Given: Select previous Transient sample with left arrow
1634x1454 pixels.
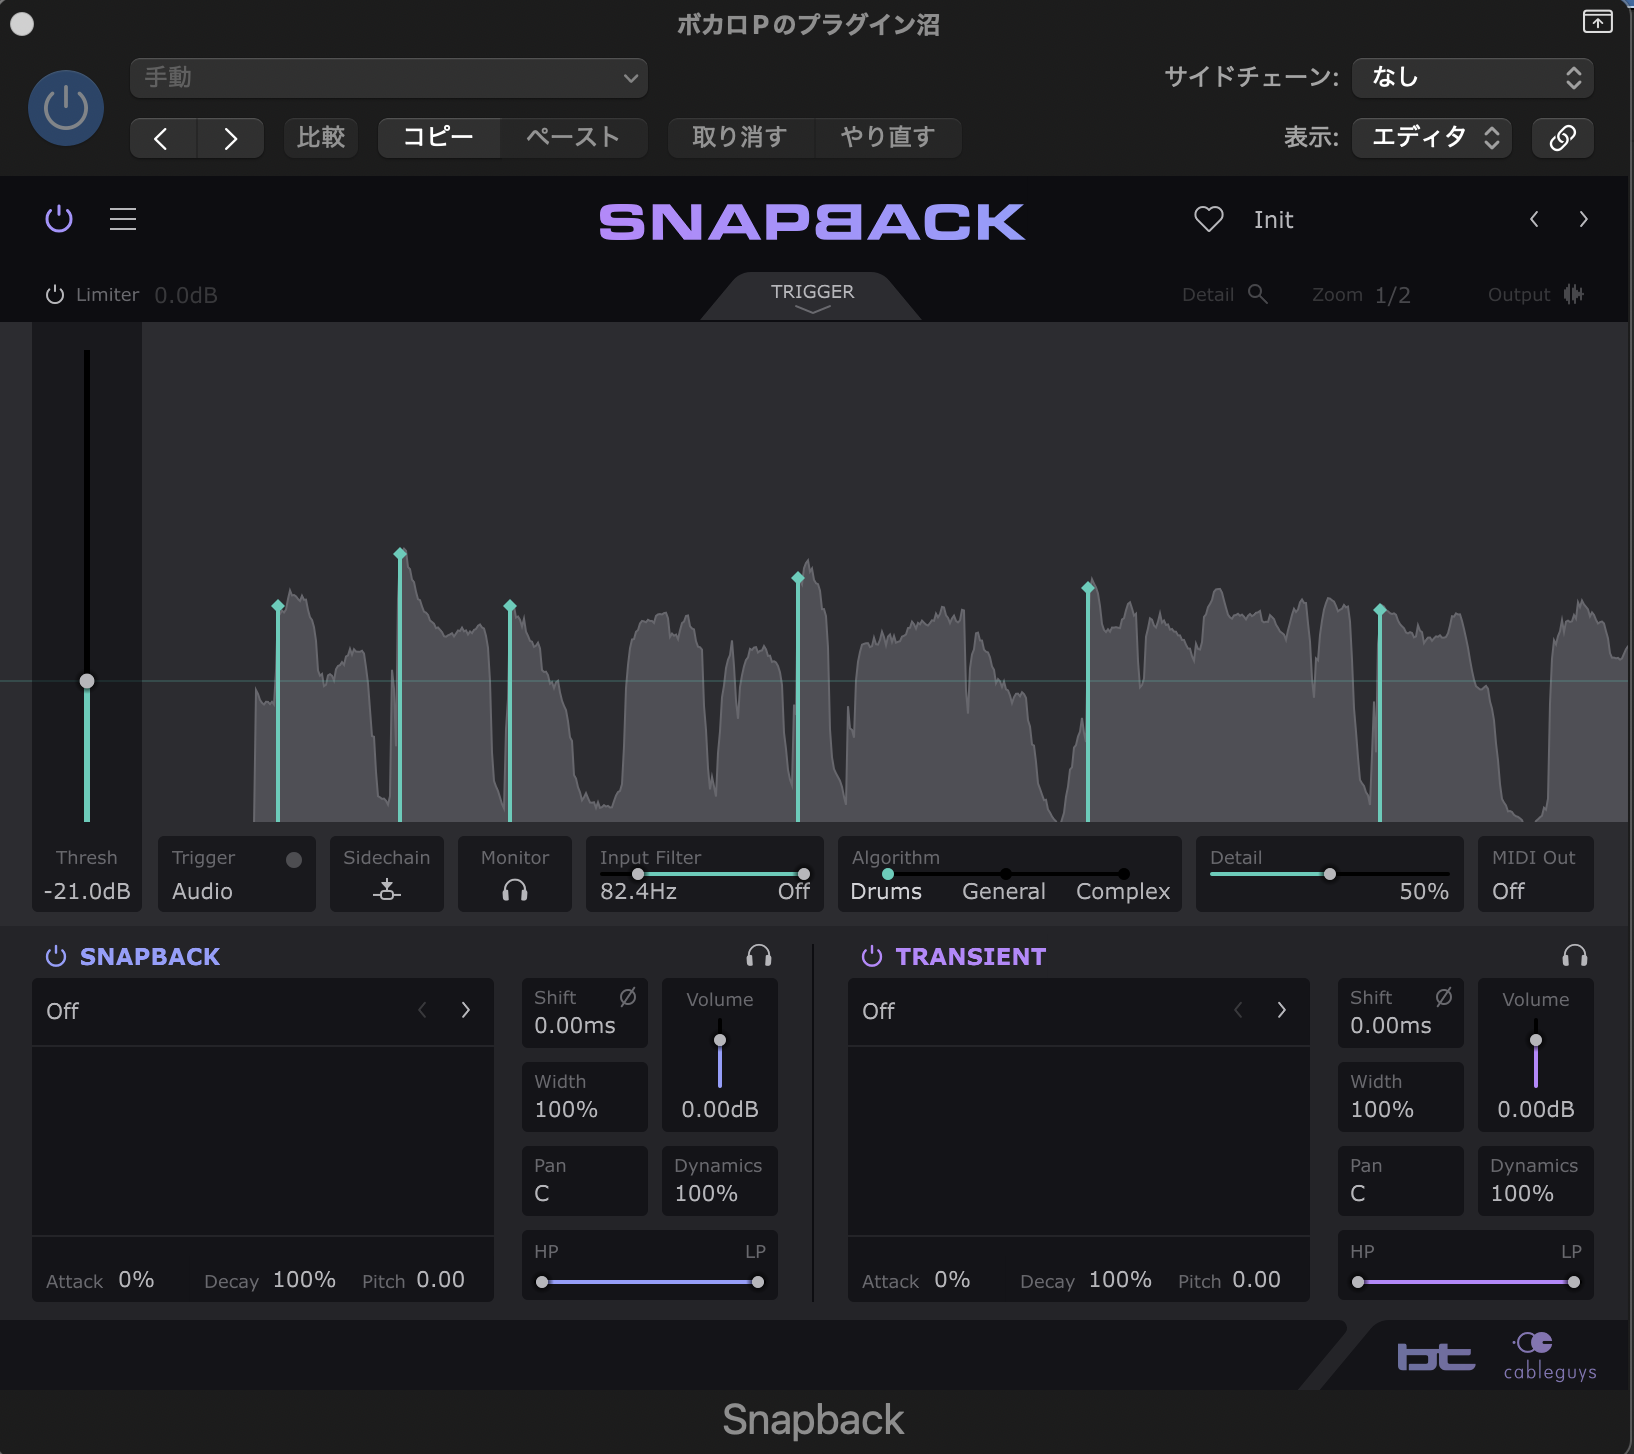Looking at the screenshot, I should [x=1238, y=1010].
